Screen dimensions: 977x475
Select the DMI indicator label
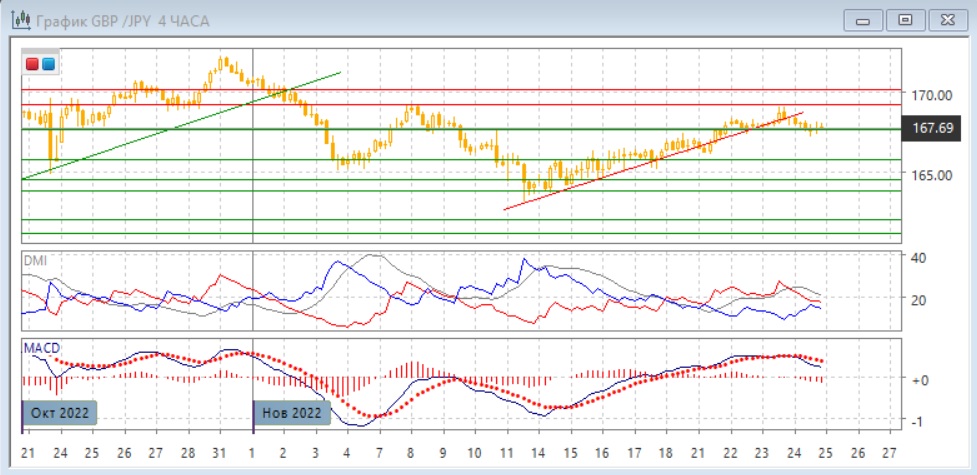(x=35, y=261)
